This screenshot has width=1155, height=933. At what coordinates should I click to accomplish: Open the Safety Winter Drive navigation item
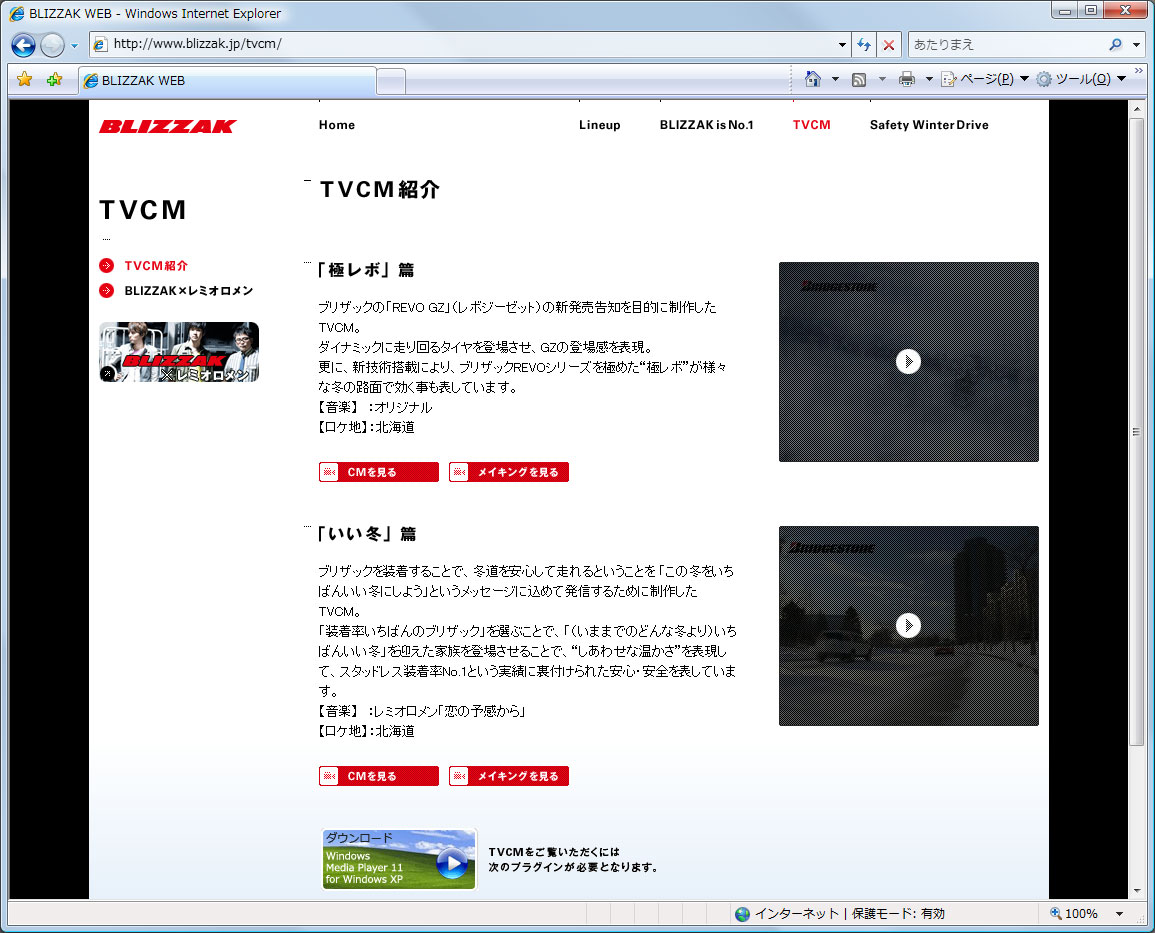929,125
